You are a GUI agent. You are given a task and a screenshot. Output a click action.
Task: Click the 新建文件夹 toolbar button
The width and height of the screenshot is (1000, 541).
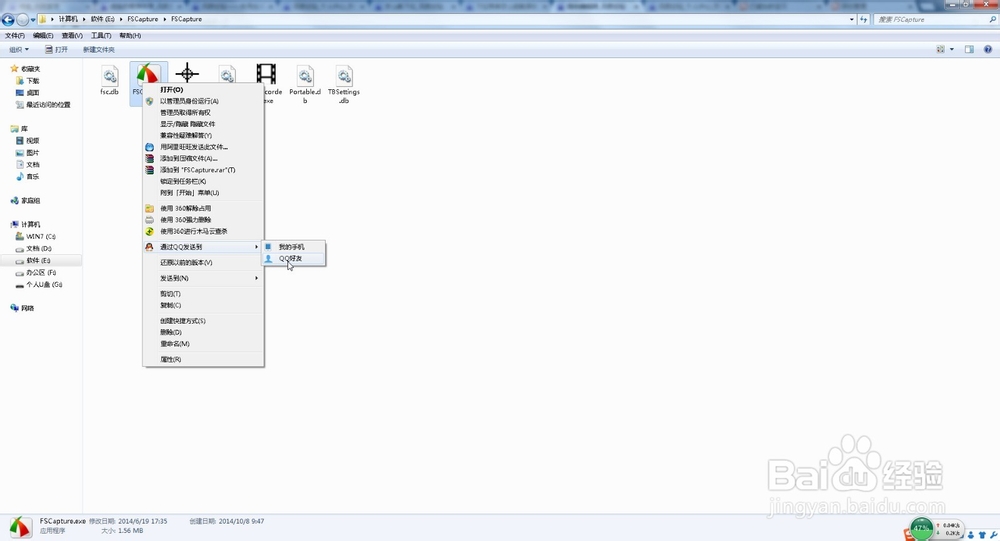coord(99,49)
